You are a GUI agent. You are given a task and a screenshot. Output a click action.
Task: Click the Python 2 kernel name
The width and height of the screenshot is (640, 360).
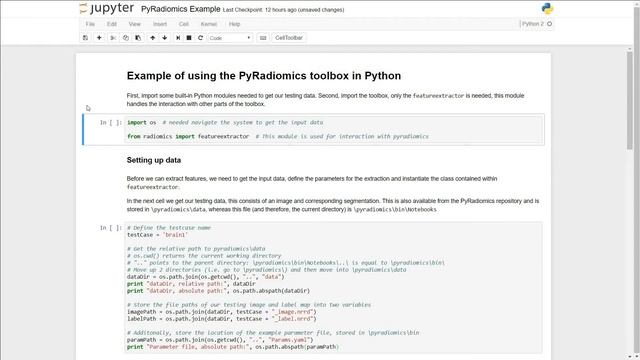[x=533, y=24]
